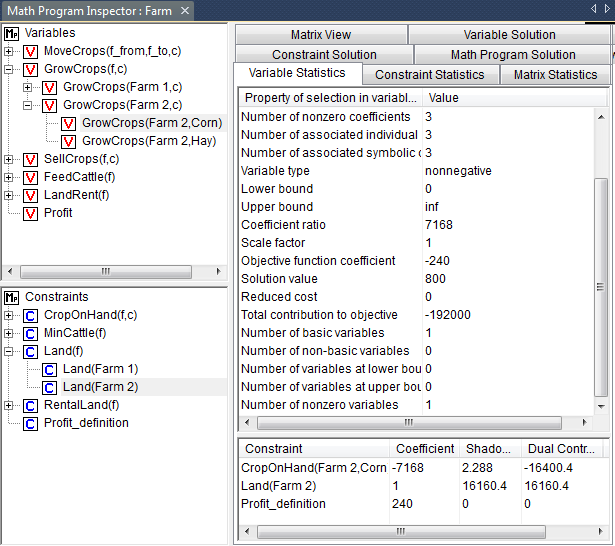Click the Property of selection column header
Viewport: 615px width, 546px height.
click(330, 98)
